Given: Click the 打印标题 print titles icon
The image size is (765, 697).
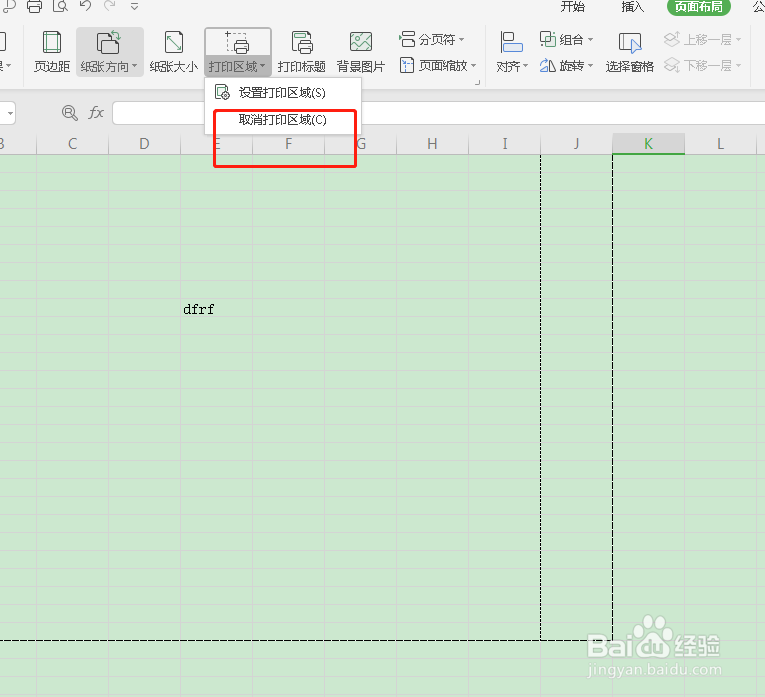Looking at the screenshot, I should tap(302, 42).
